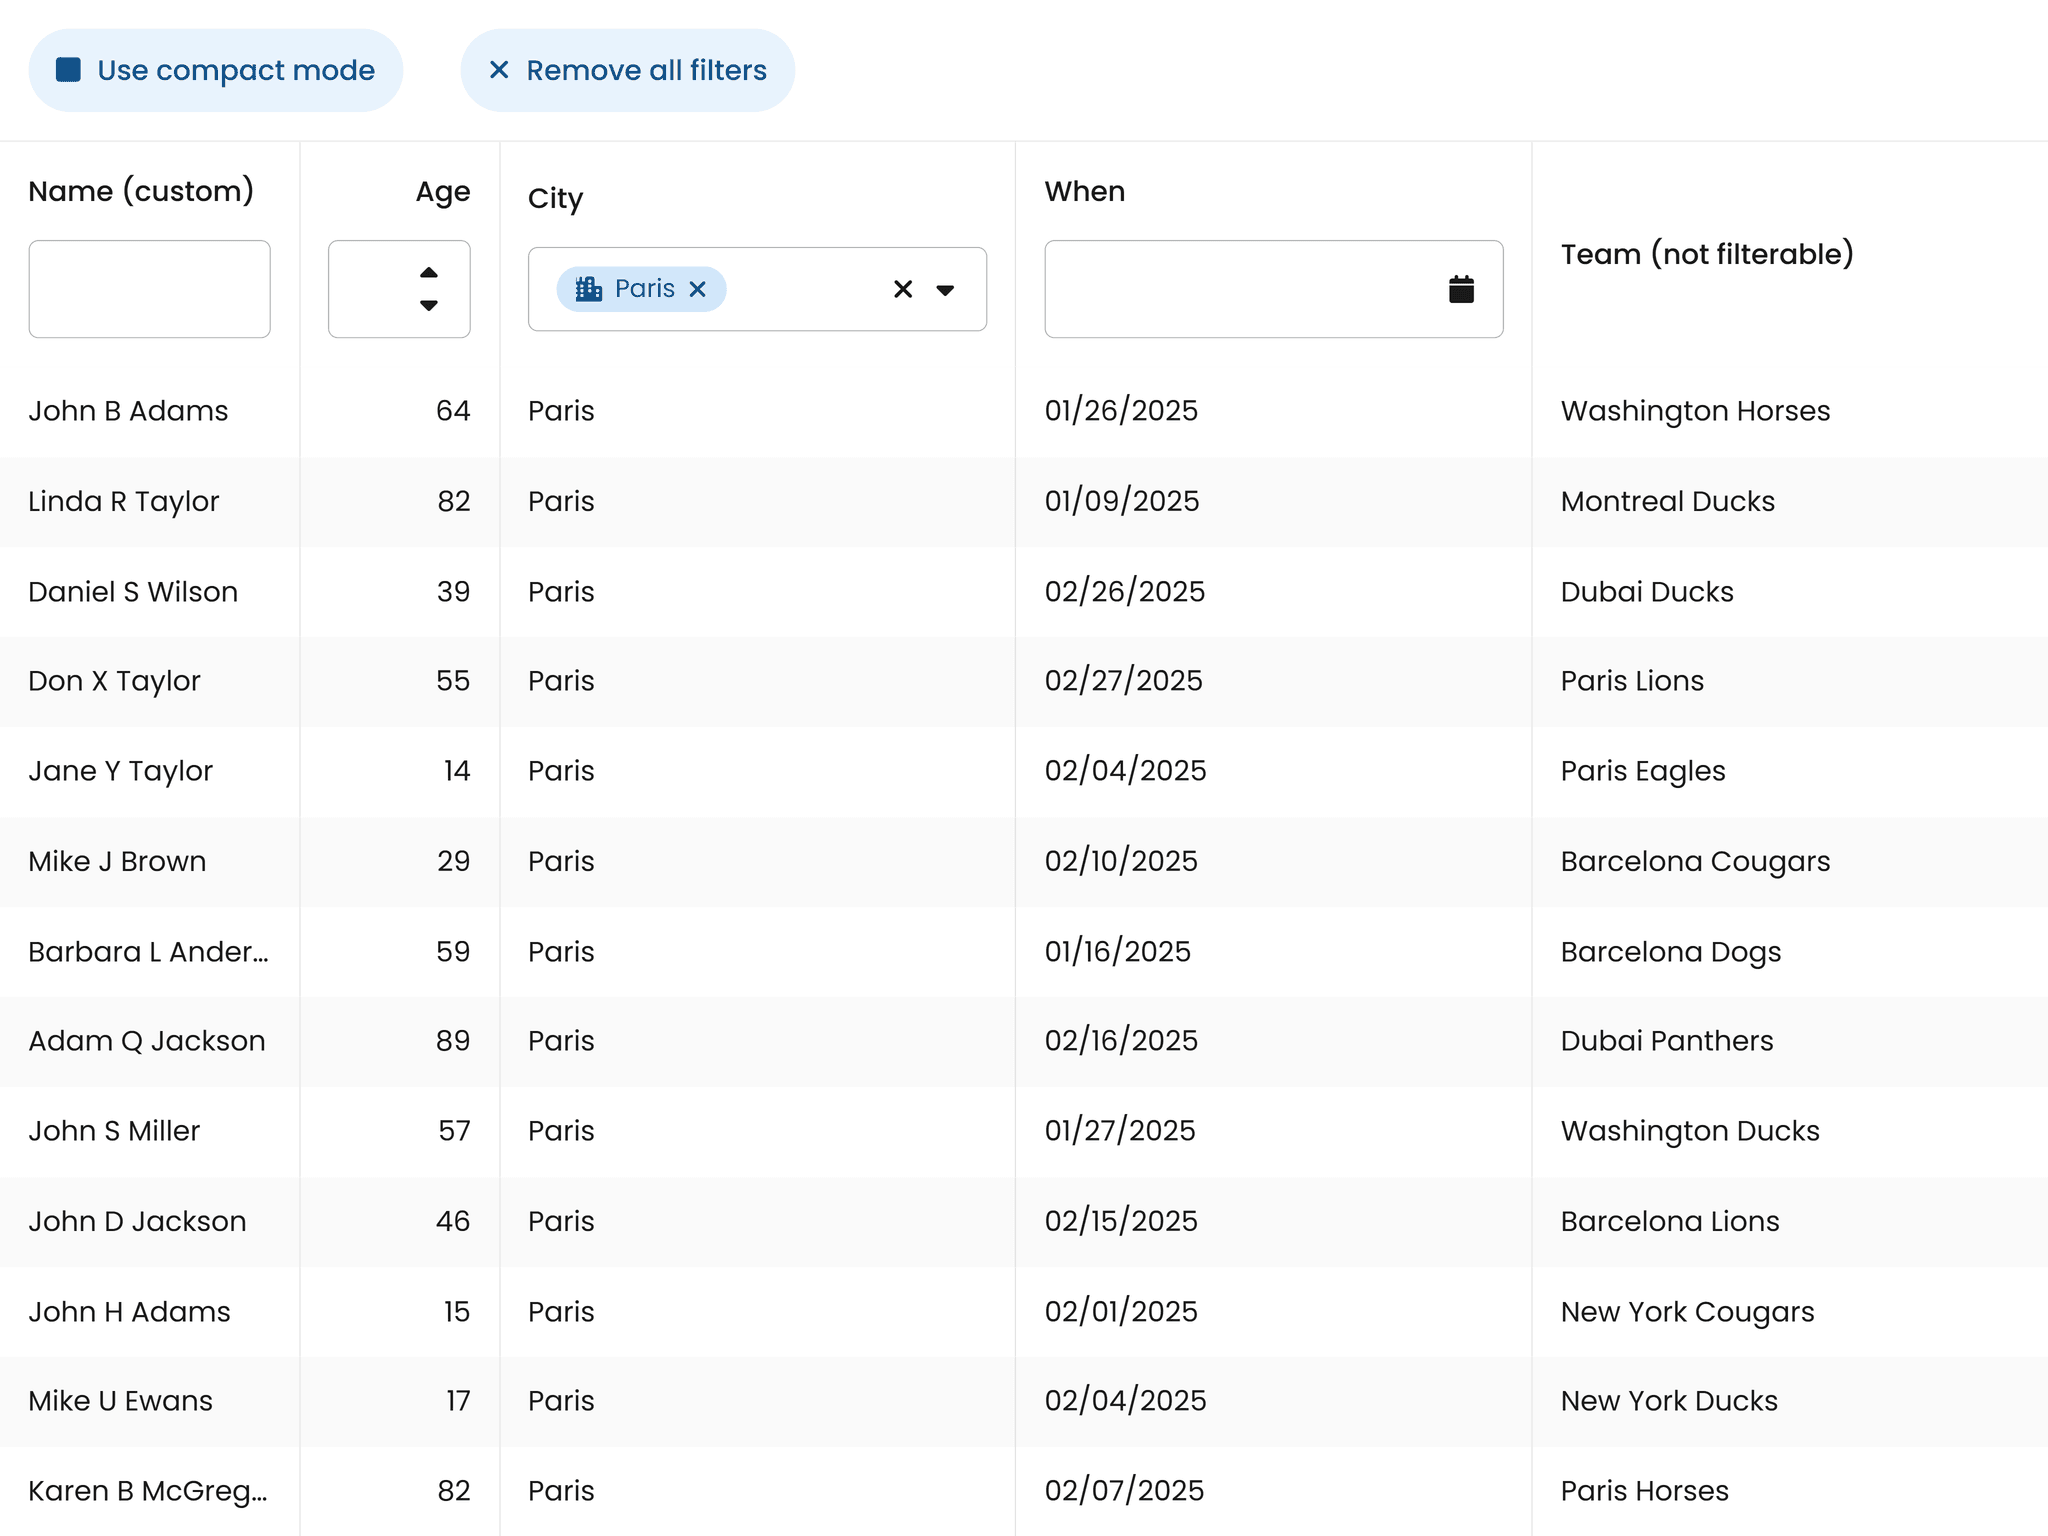Select the John B Adams row
The image size is (2048, 1536).
coord(128,411)
